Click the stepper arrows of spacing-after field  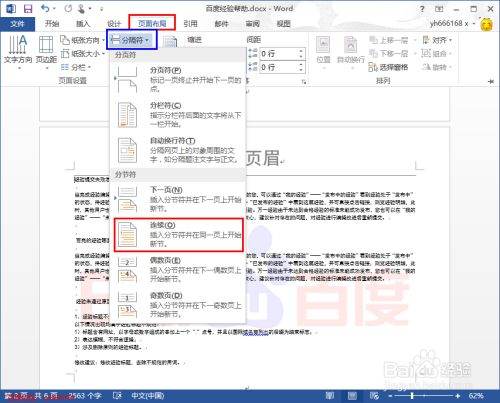[x=301, y=67]
